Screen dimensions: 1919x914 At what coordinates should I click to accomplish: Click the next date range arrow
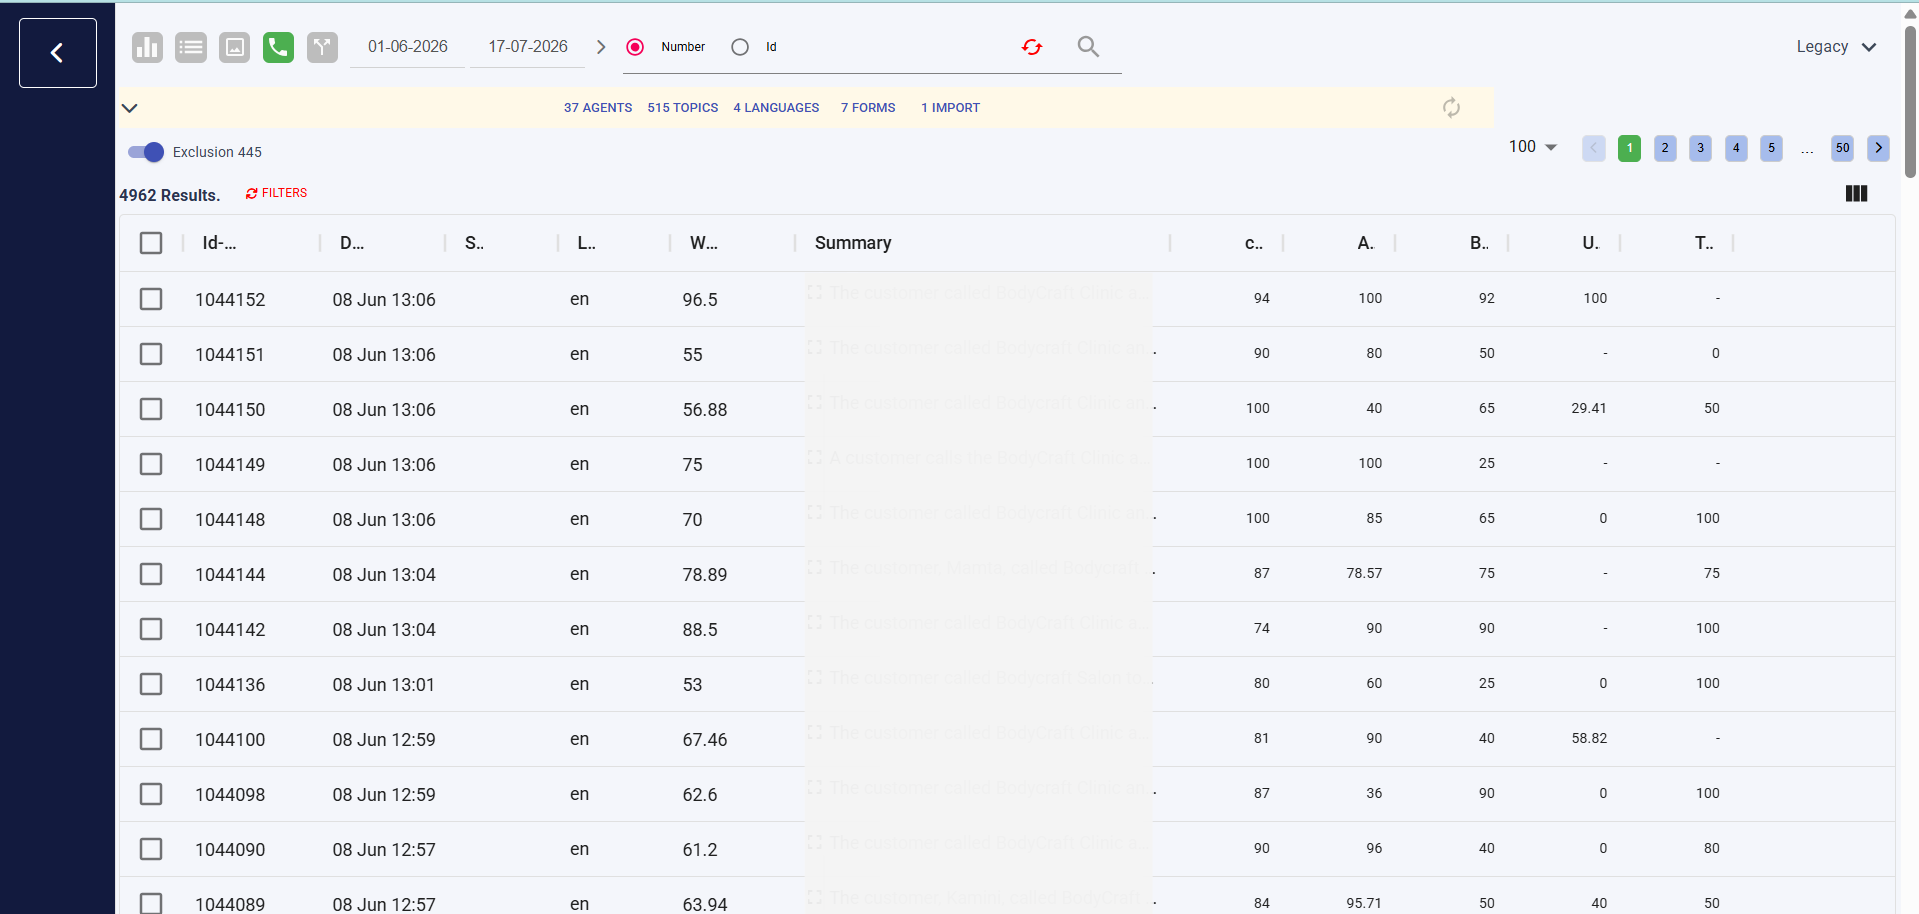click(601, 47)
